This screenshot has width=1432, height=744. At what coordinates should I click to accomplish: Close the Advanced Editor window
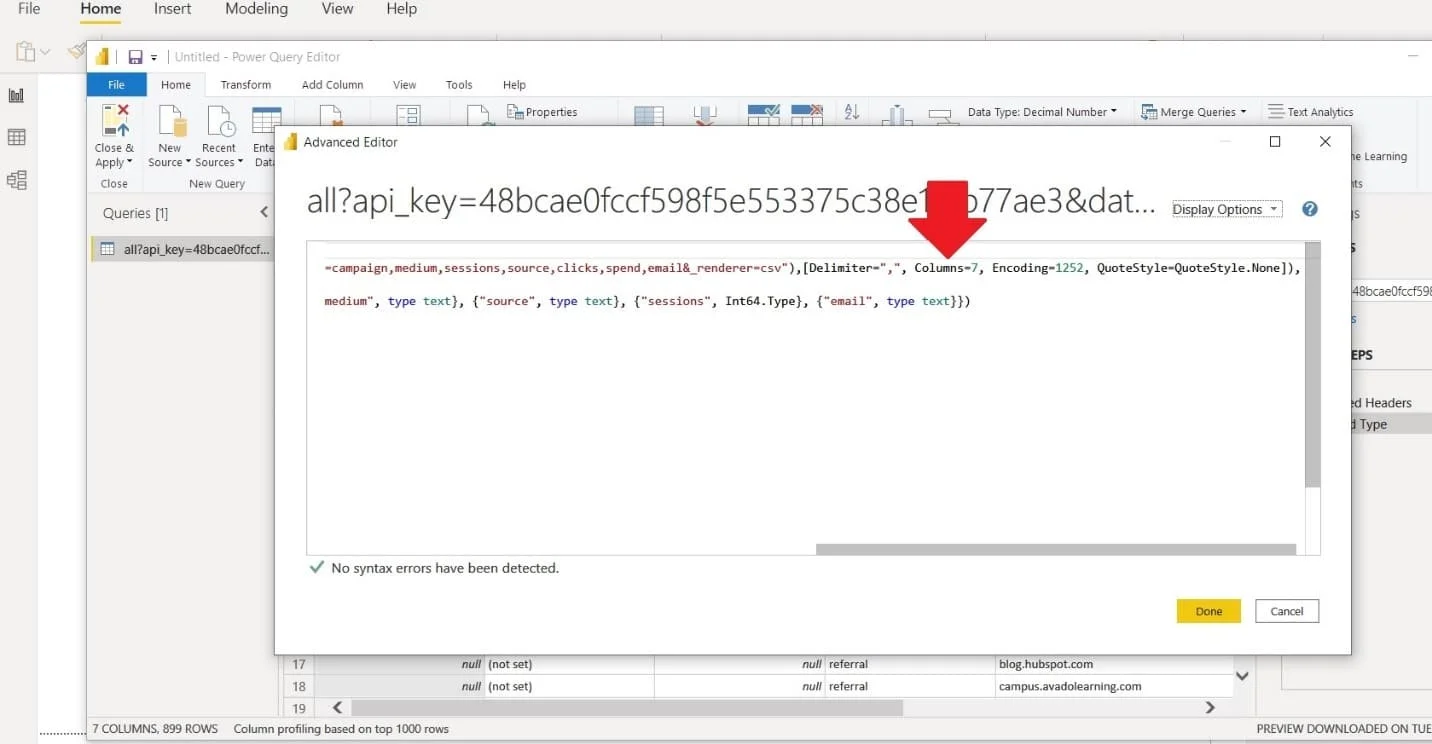coord(1325,142)
